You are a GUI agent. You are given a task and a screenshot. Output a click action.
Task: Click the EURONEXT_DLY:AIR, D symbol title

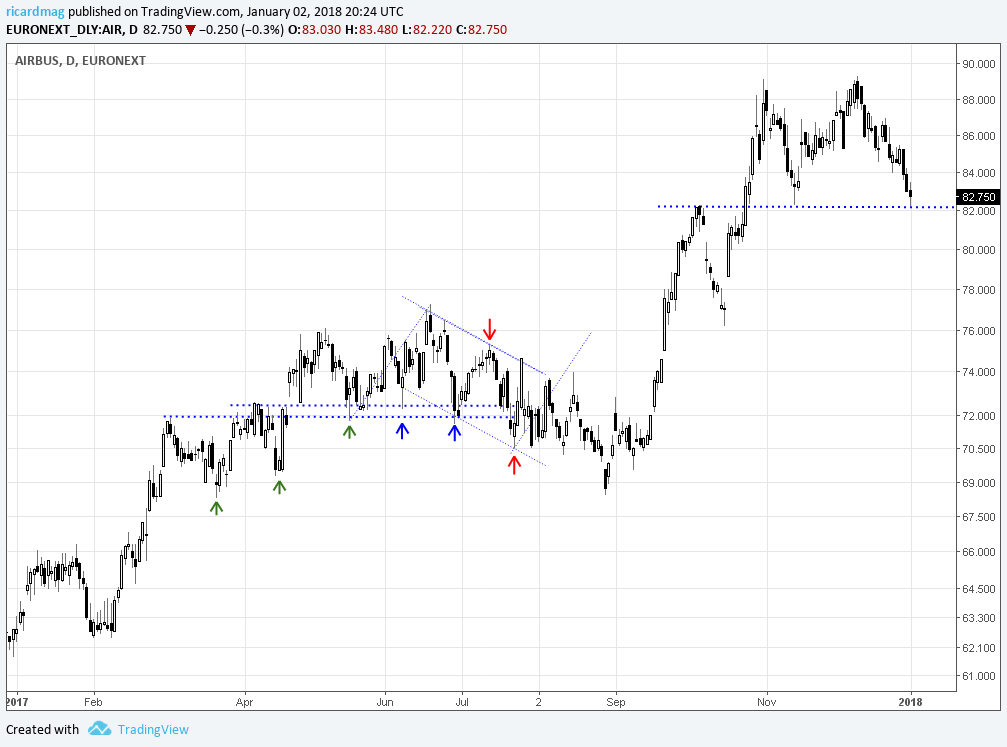[x=72, y=30]
